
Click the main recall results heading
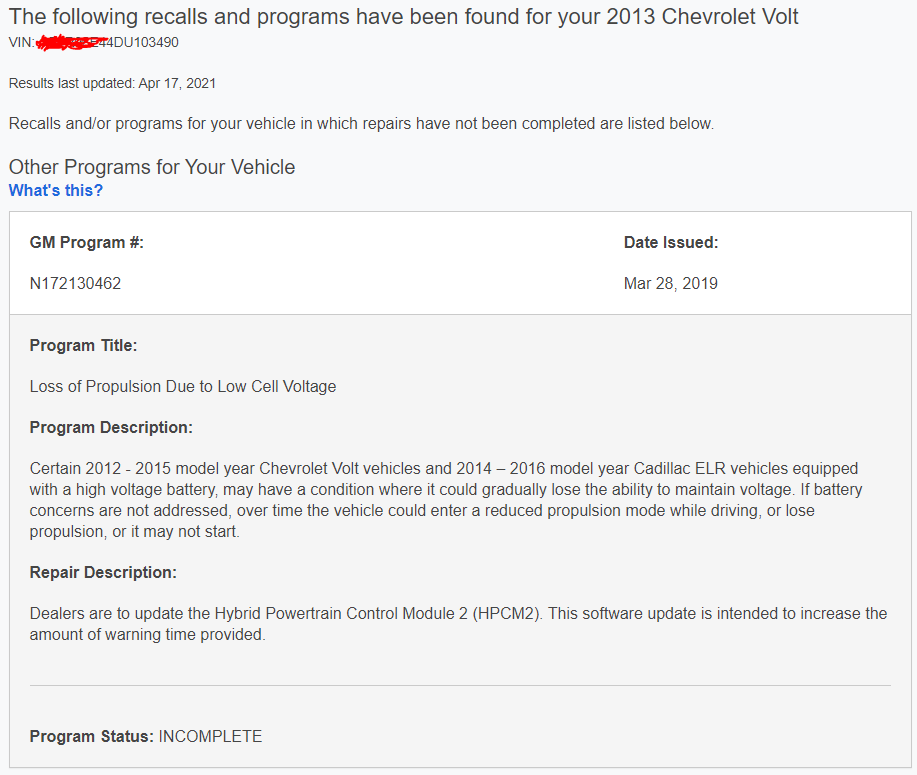(x=404, y=17)
